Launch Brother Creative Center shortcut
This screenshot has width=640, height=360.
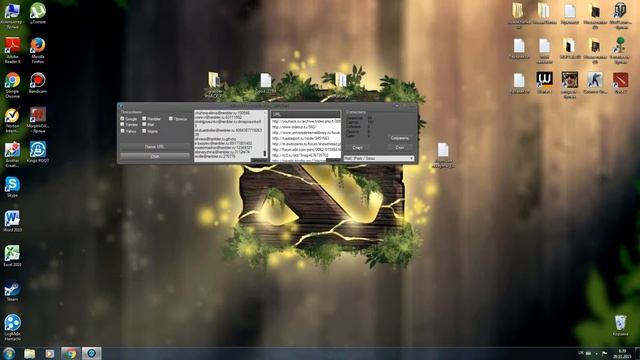[x=12, y=154]
